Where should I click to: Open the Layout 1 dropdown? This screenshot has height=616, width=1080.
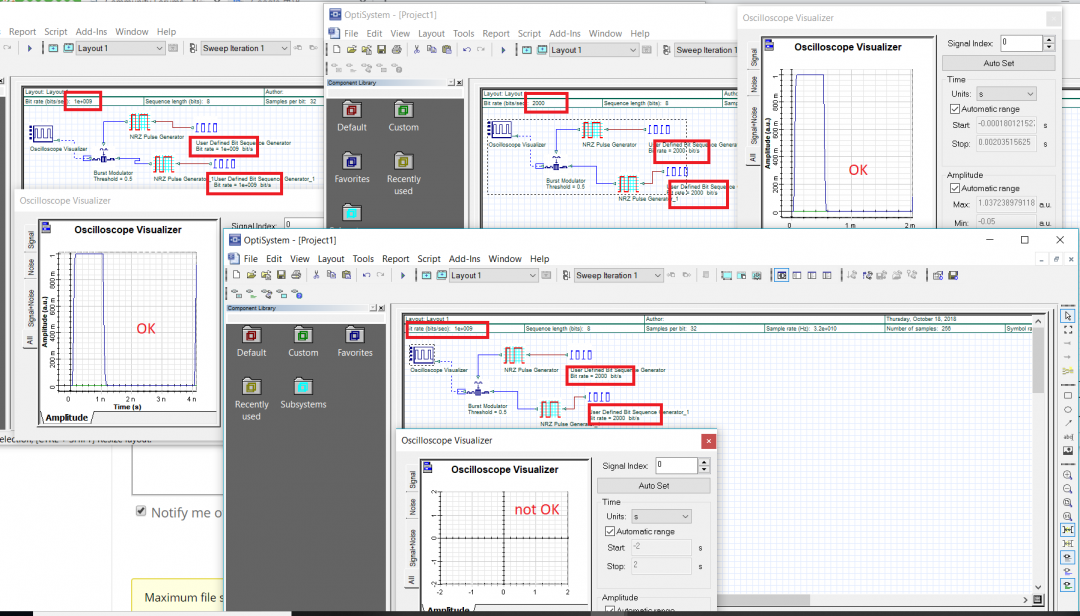point(532,276)
